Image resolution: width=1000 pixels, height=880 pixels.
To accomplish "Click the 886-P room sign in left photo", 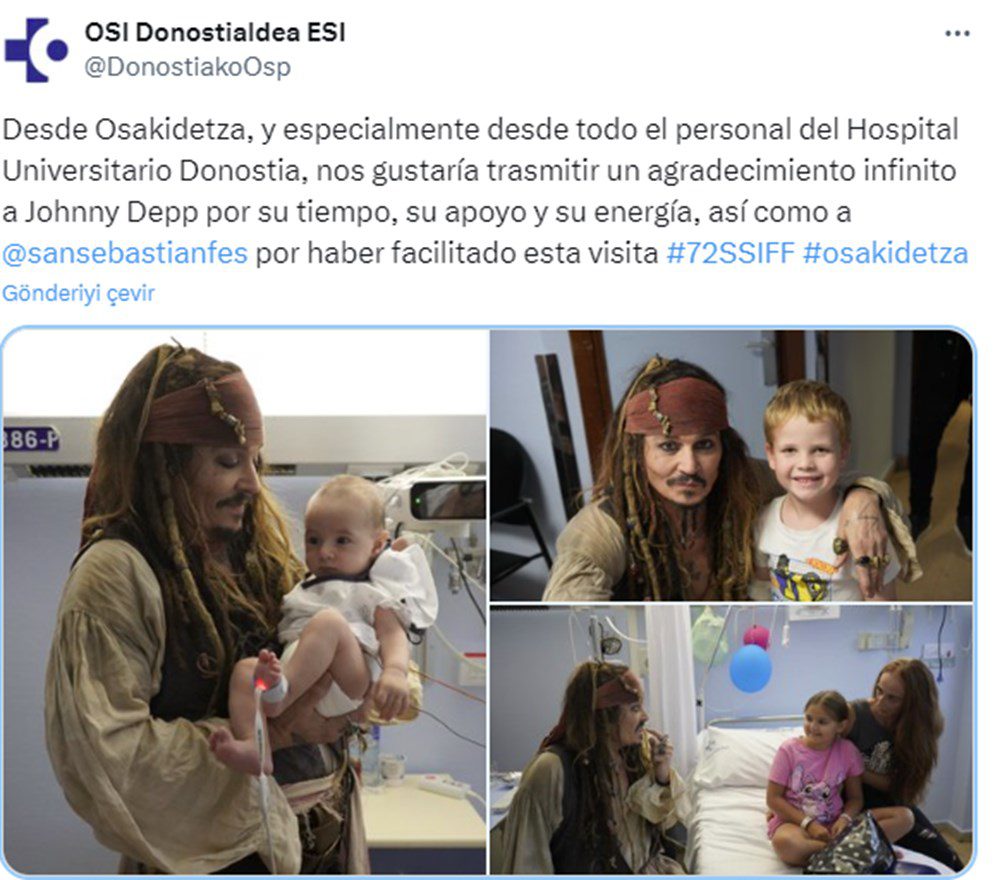I will [31, 439].
